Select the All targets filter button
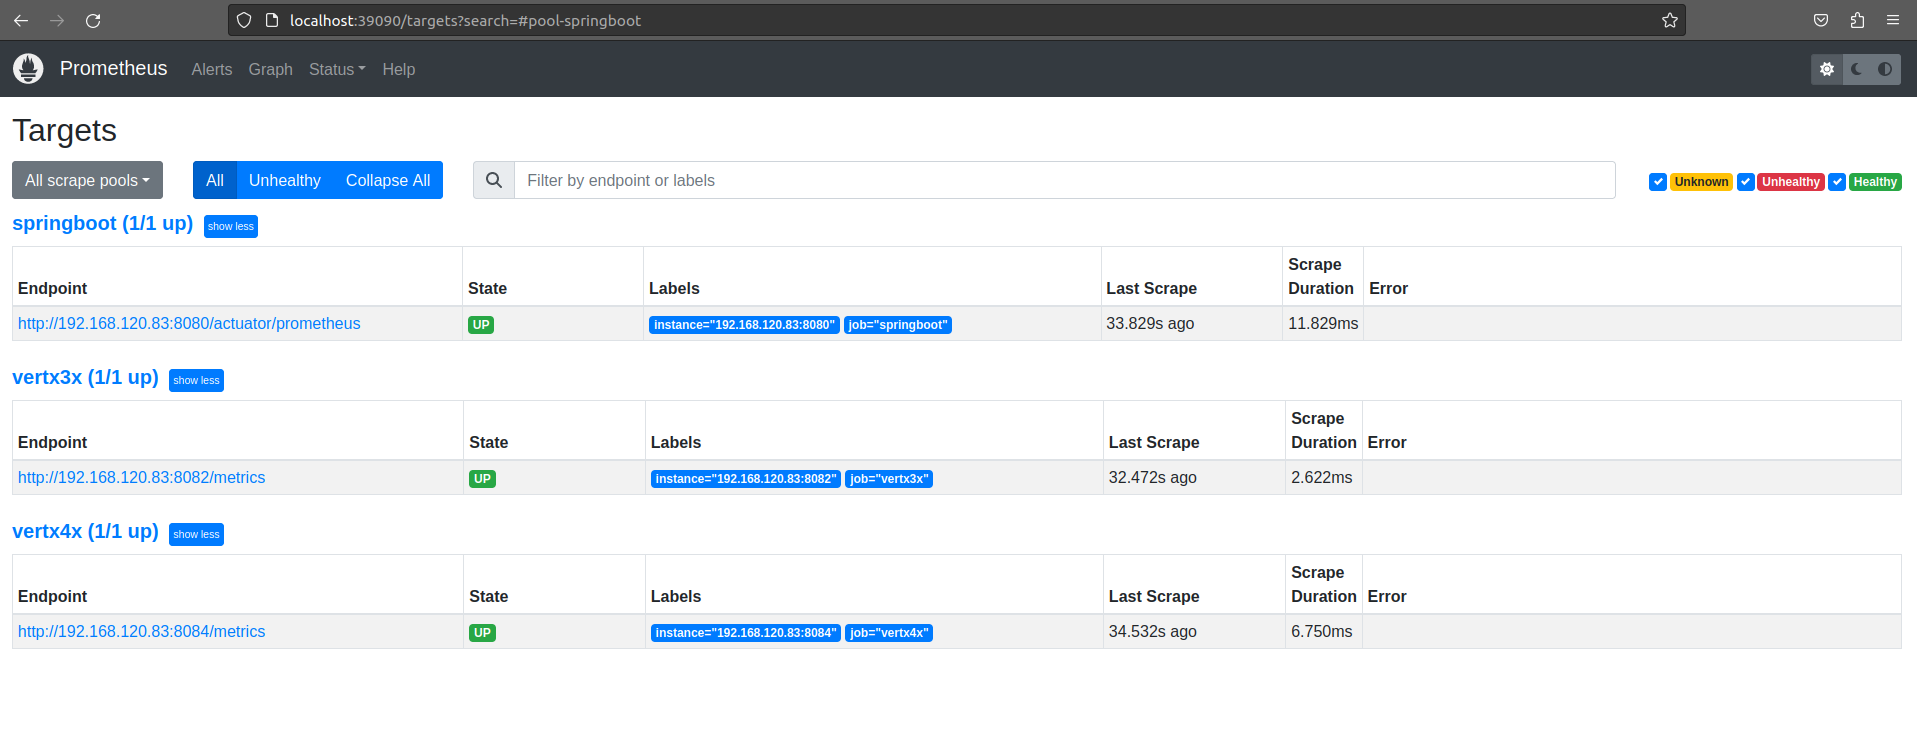The width and height of the screenshot is (1917, 743). (x=215, y=180)
